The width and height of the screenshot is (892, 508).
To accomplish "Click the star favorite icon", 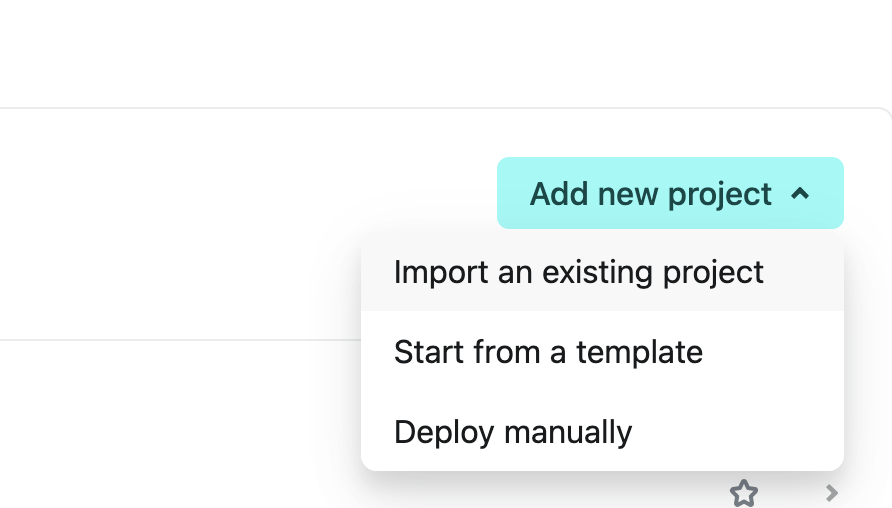I will (x=744, y=493).
